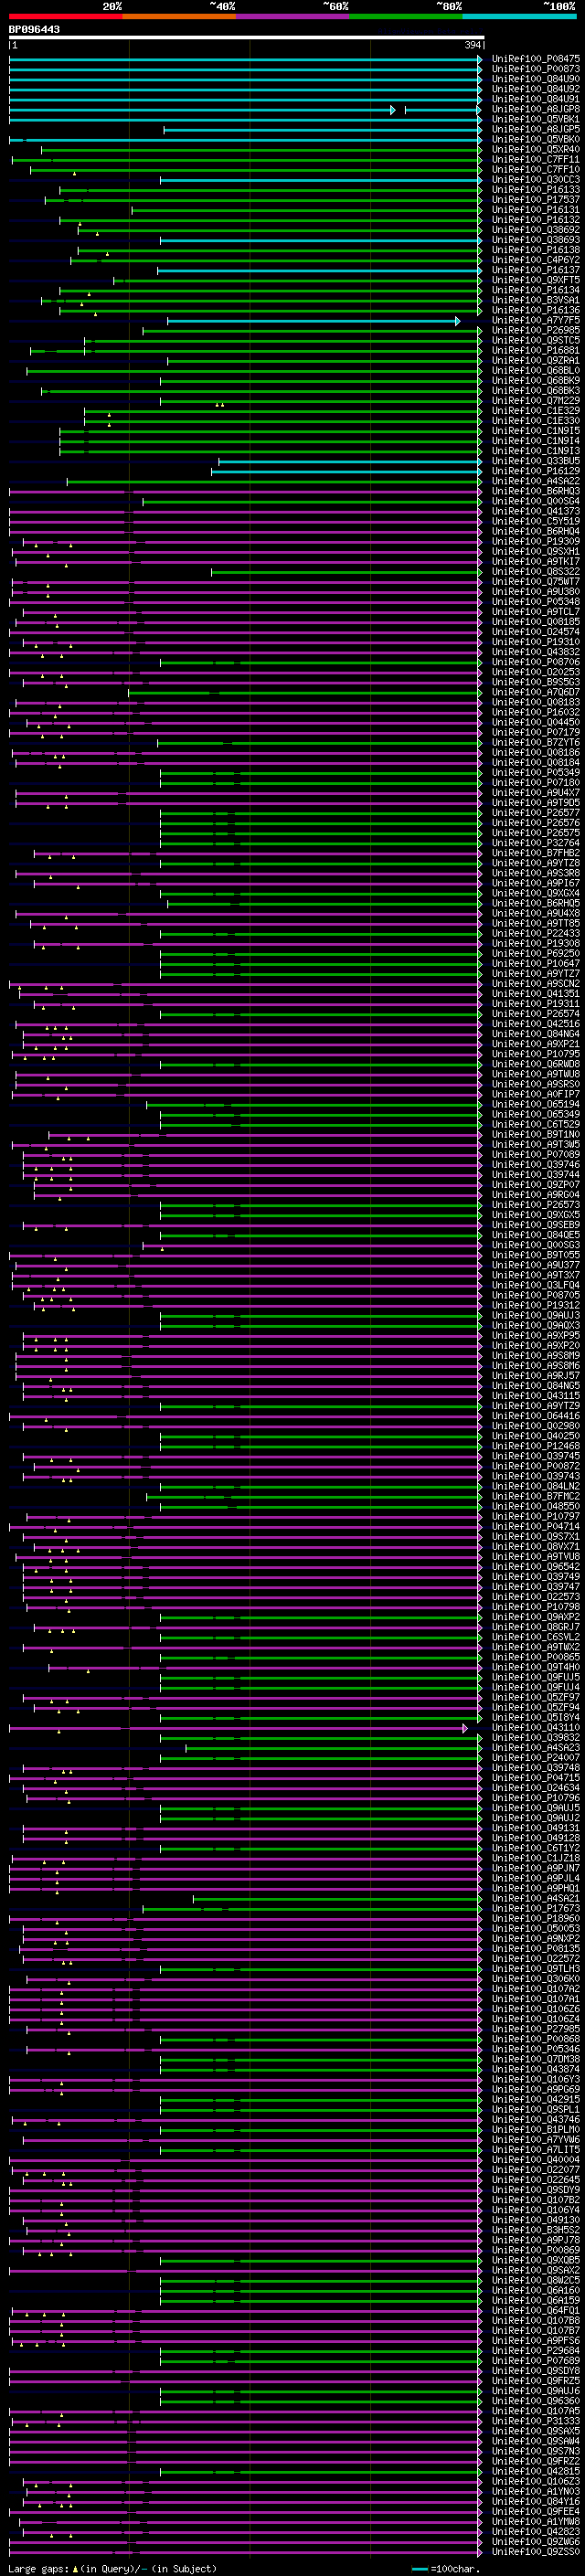Image resolution: width=585 pixels, height=2576 pixels.
Task: Open the UniRef100_P16129 hit label
Action: coord(535,471)
